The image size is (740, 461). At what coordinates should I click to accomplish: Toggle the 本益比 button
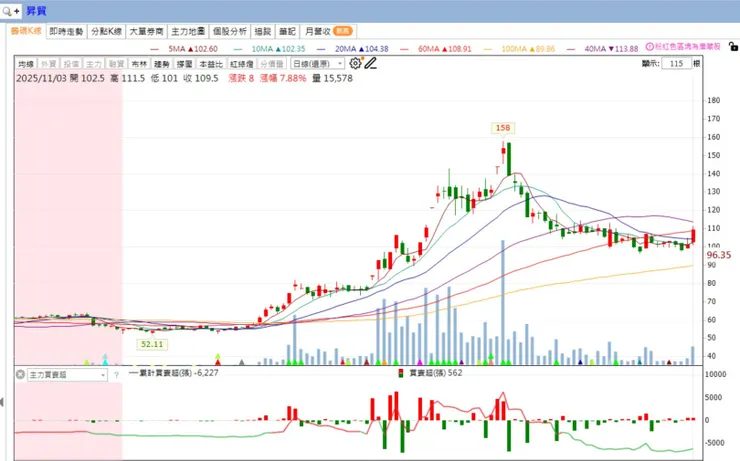coord(210,64)
